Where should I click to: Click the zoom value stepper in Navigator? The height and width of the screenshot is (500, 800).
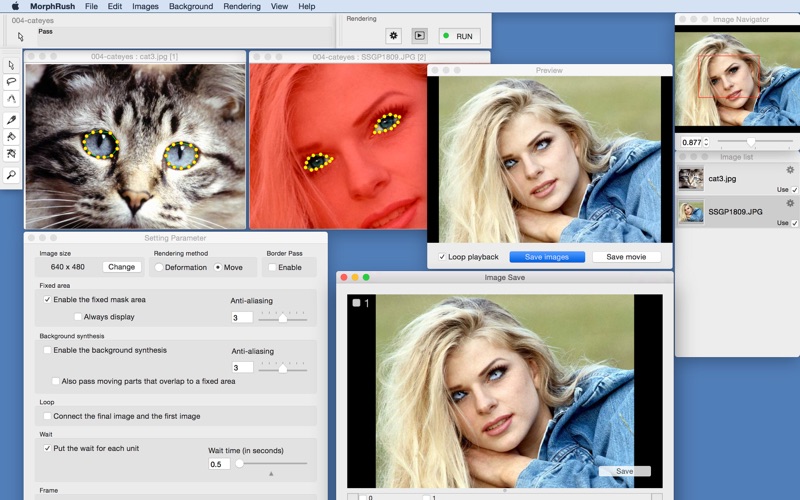tap(706, 142)
